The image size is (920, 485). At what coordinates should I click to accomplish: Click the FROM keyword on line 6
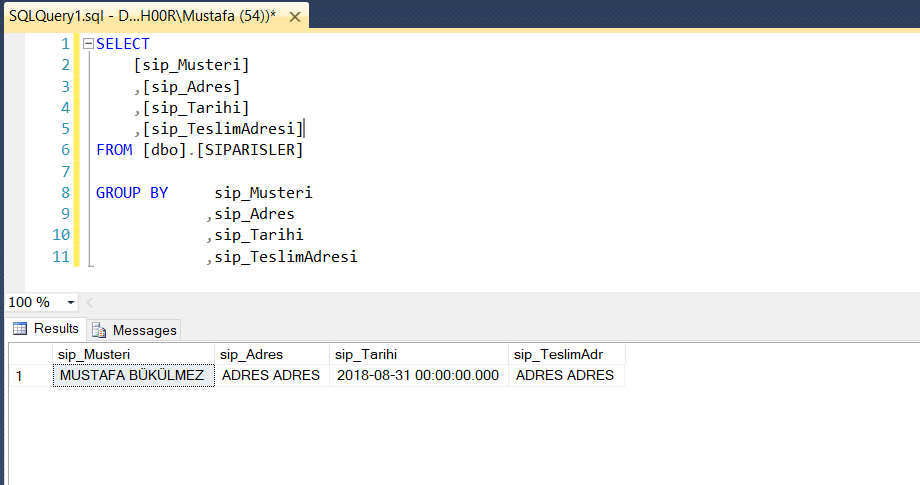tap(114, 150)
